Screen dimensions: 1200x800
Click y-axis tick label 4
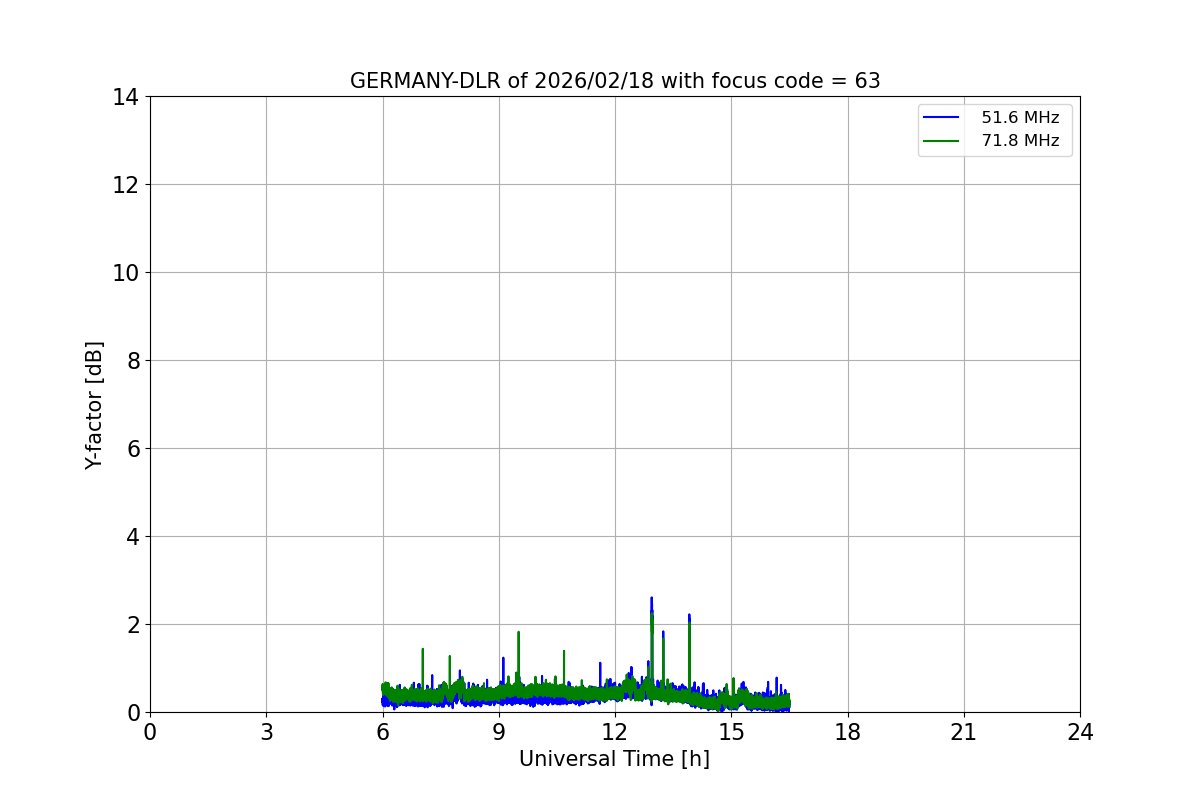[132, 536]
